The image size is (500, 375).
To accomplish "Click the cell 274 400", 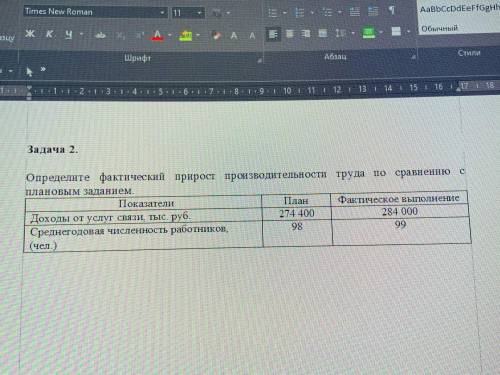I will (297, 213).
